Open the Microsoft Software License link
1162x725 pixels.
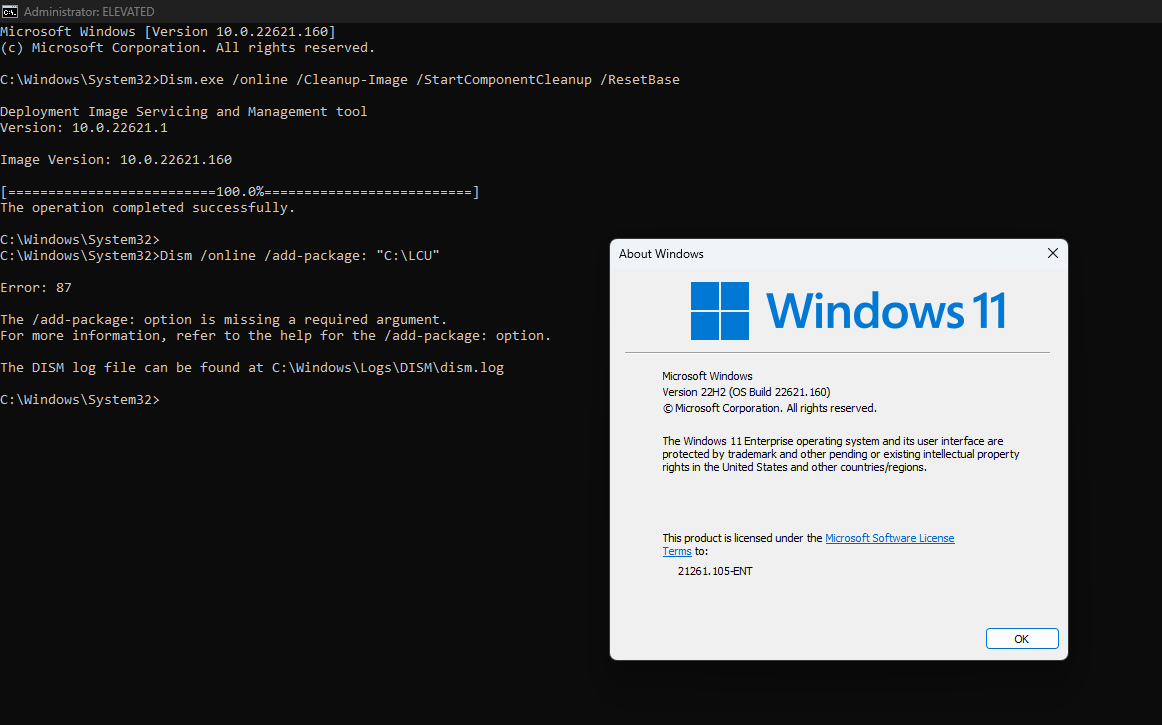coord(889,538)
